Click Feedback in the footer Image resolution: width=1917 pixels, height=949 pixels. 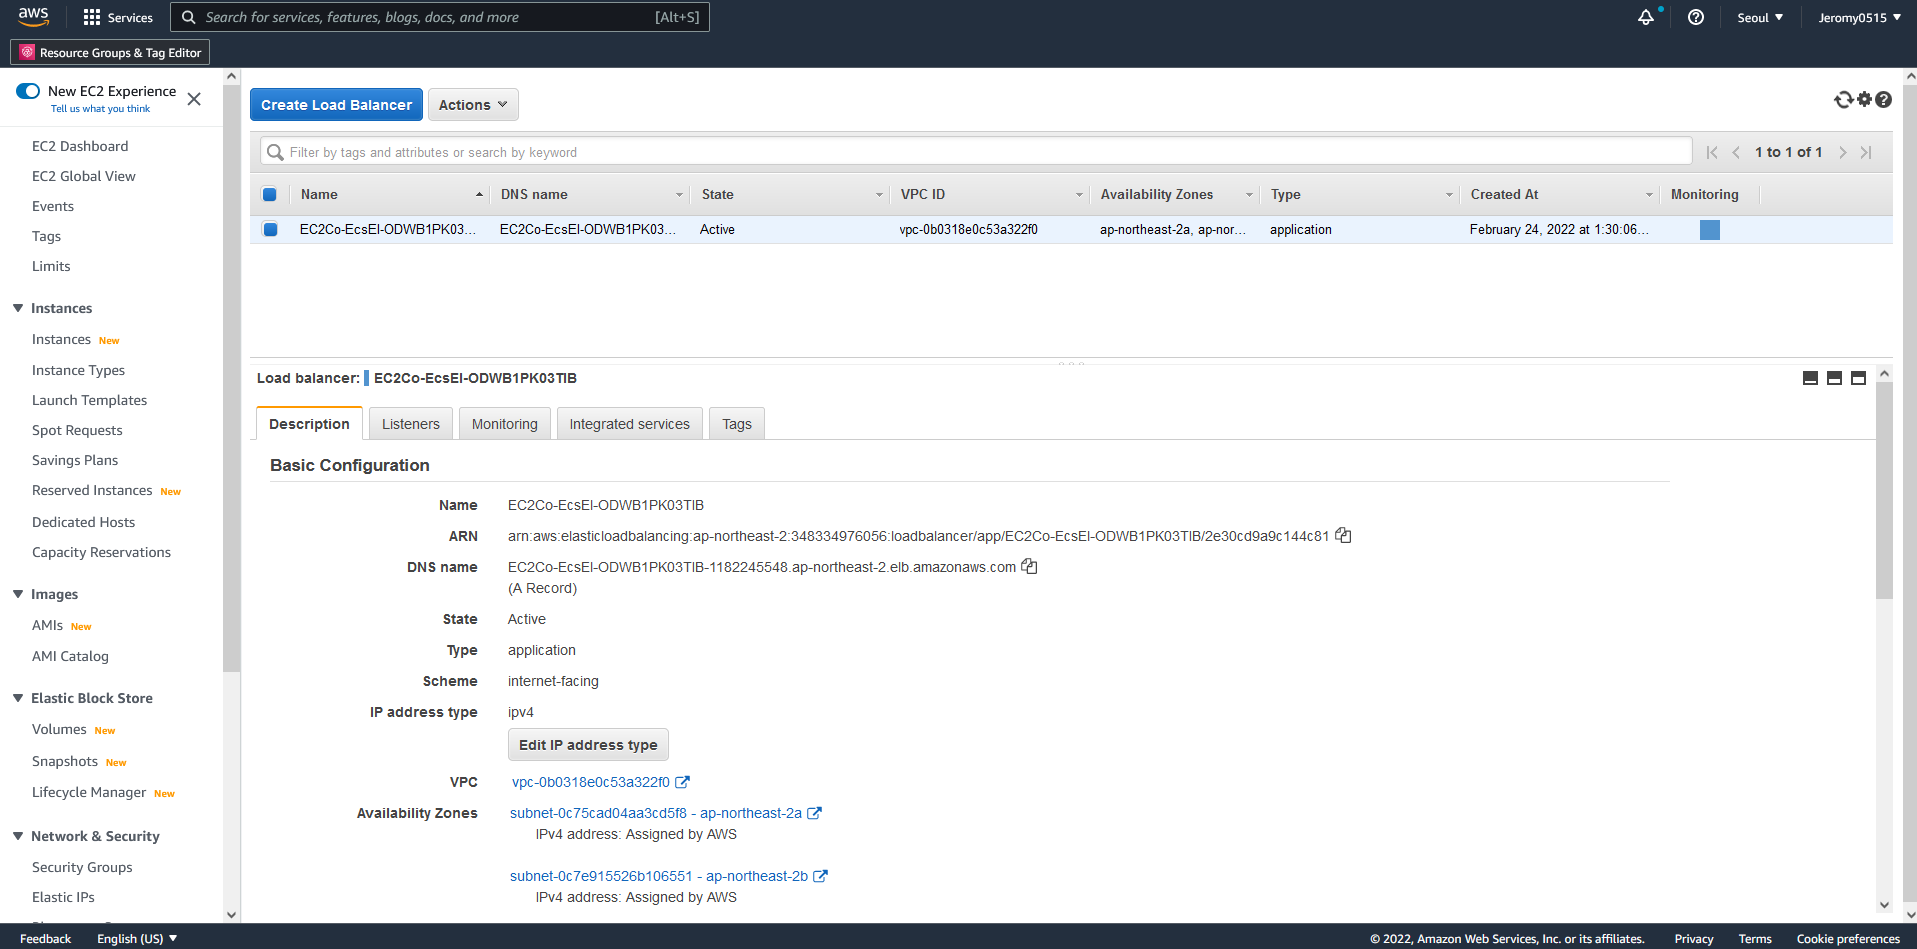(x=45, y=938)
